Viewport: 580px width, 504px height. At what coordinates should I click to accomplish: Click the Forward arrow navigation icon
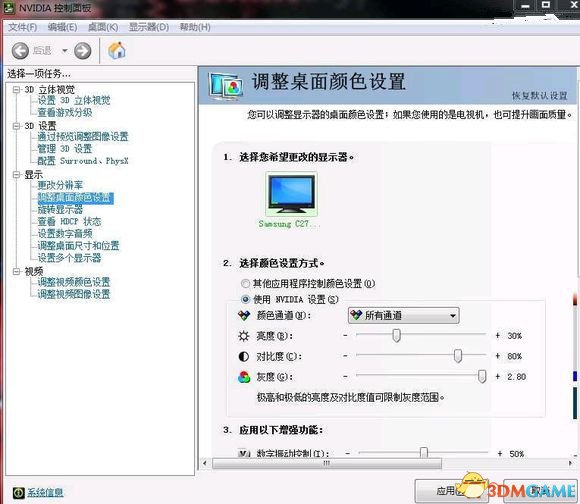coord(82,51)
